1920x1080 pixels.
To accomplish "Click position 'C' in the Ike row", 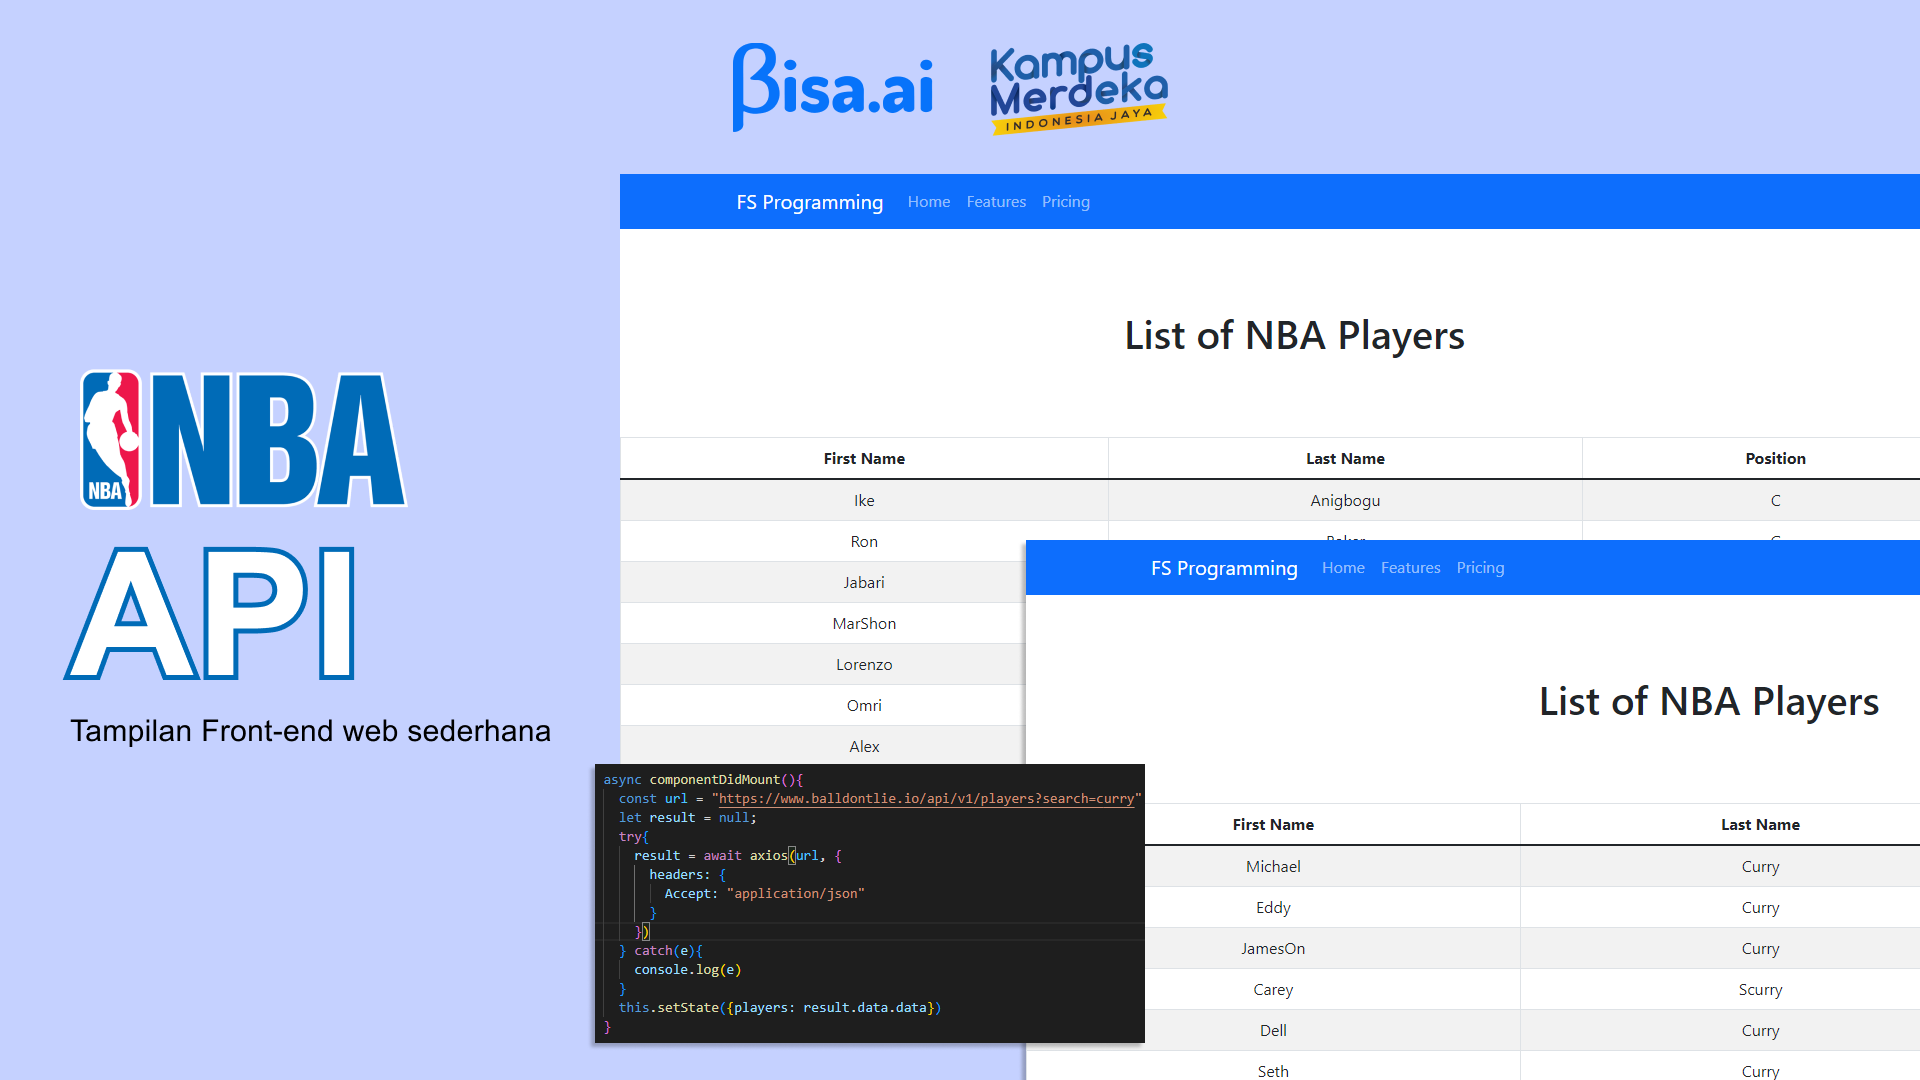I will 1775,501.
